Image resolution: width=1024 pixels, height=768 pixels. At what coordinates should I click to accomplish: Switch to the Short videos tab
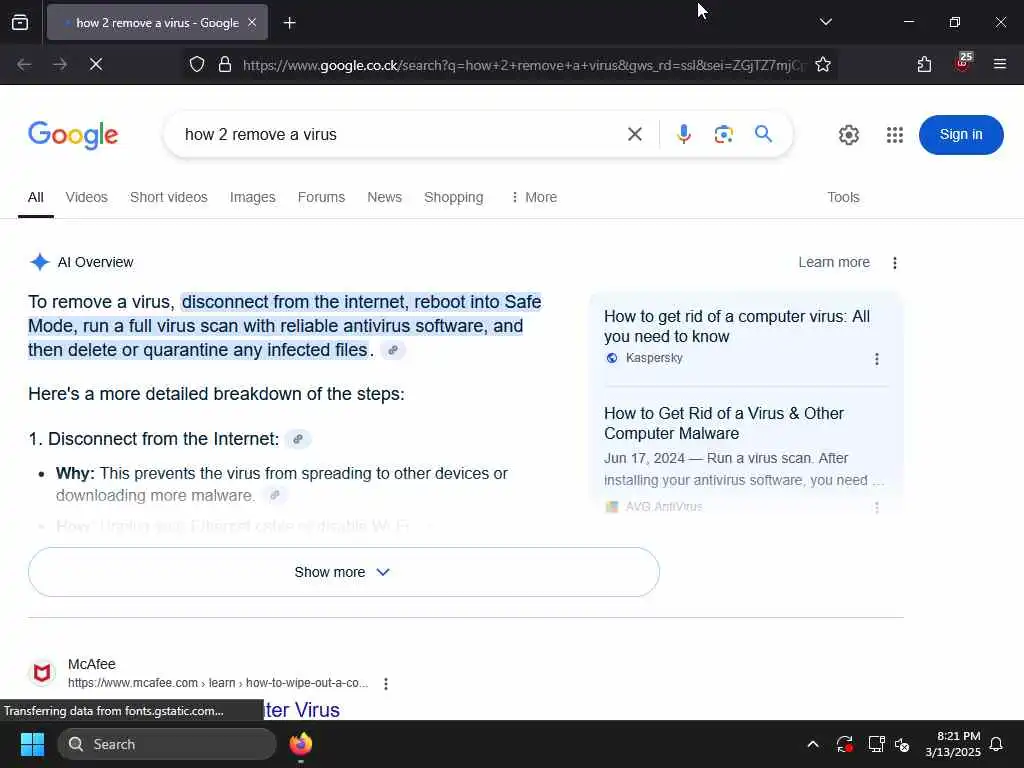pos(168,197)
